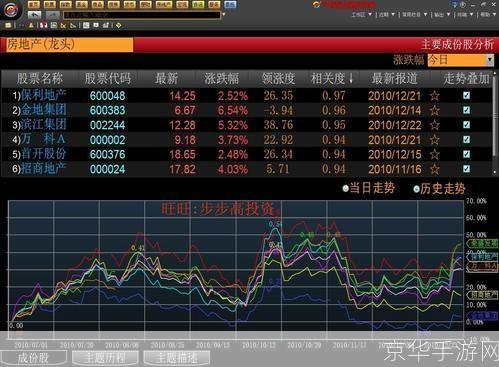Image resolution: width=499 pixels, height=367 pixels.
Task: Open the 万 科A stock link
Action: pyautogui.click(x=43, y=139)
